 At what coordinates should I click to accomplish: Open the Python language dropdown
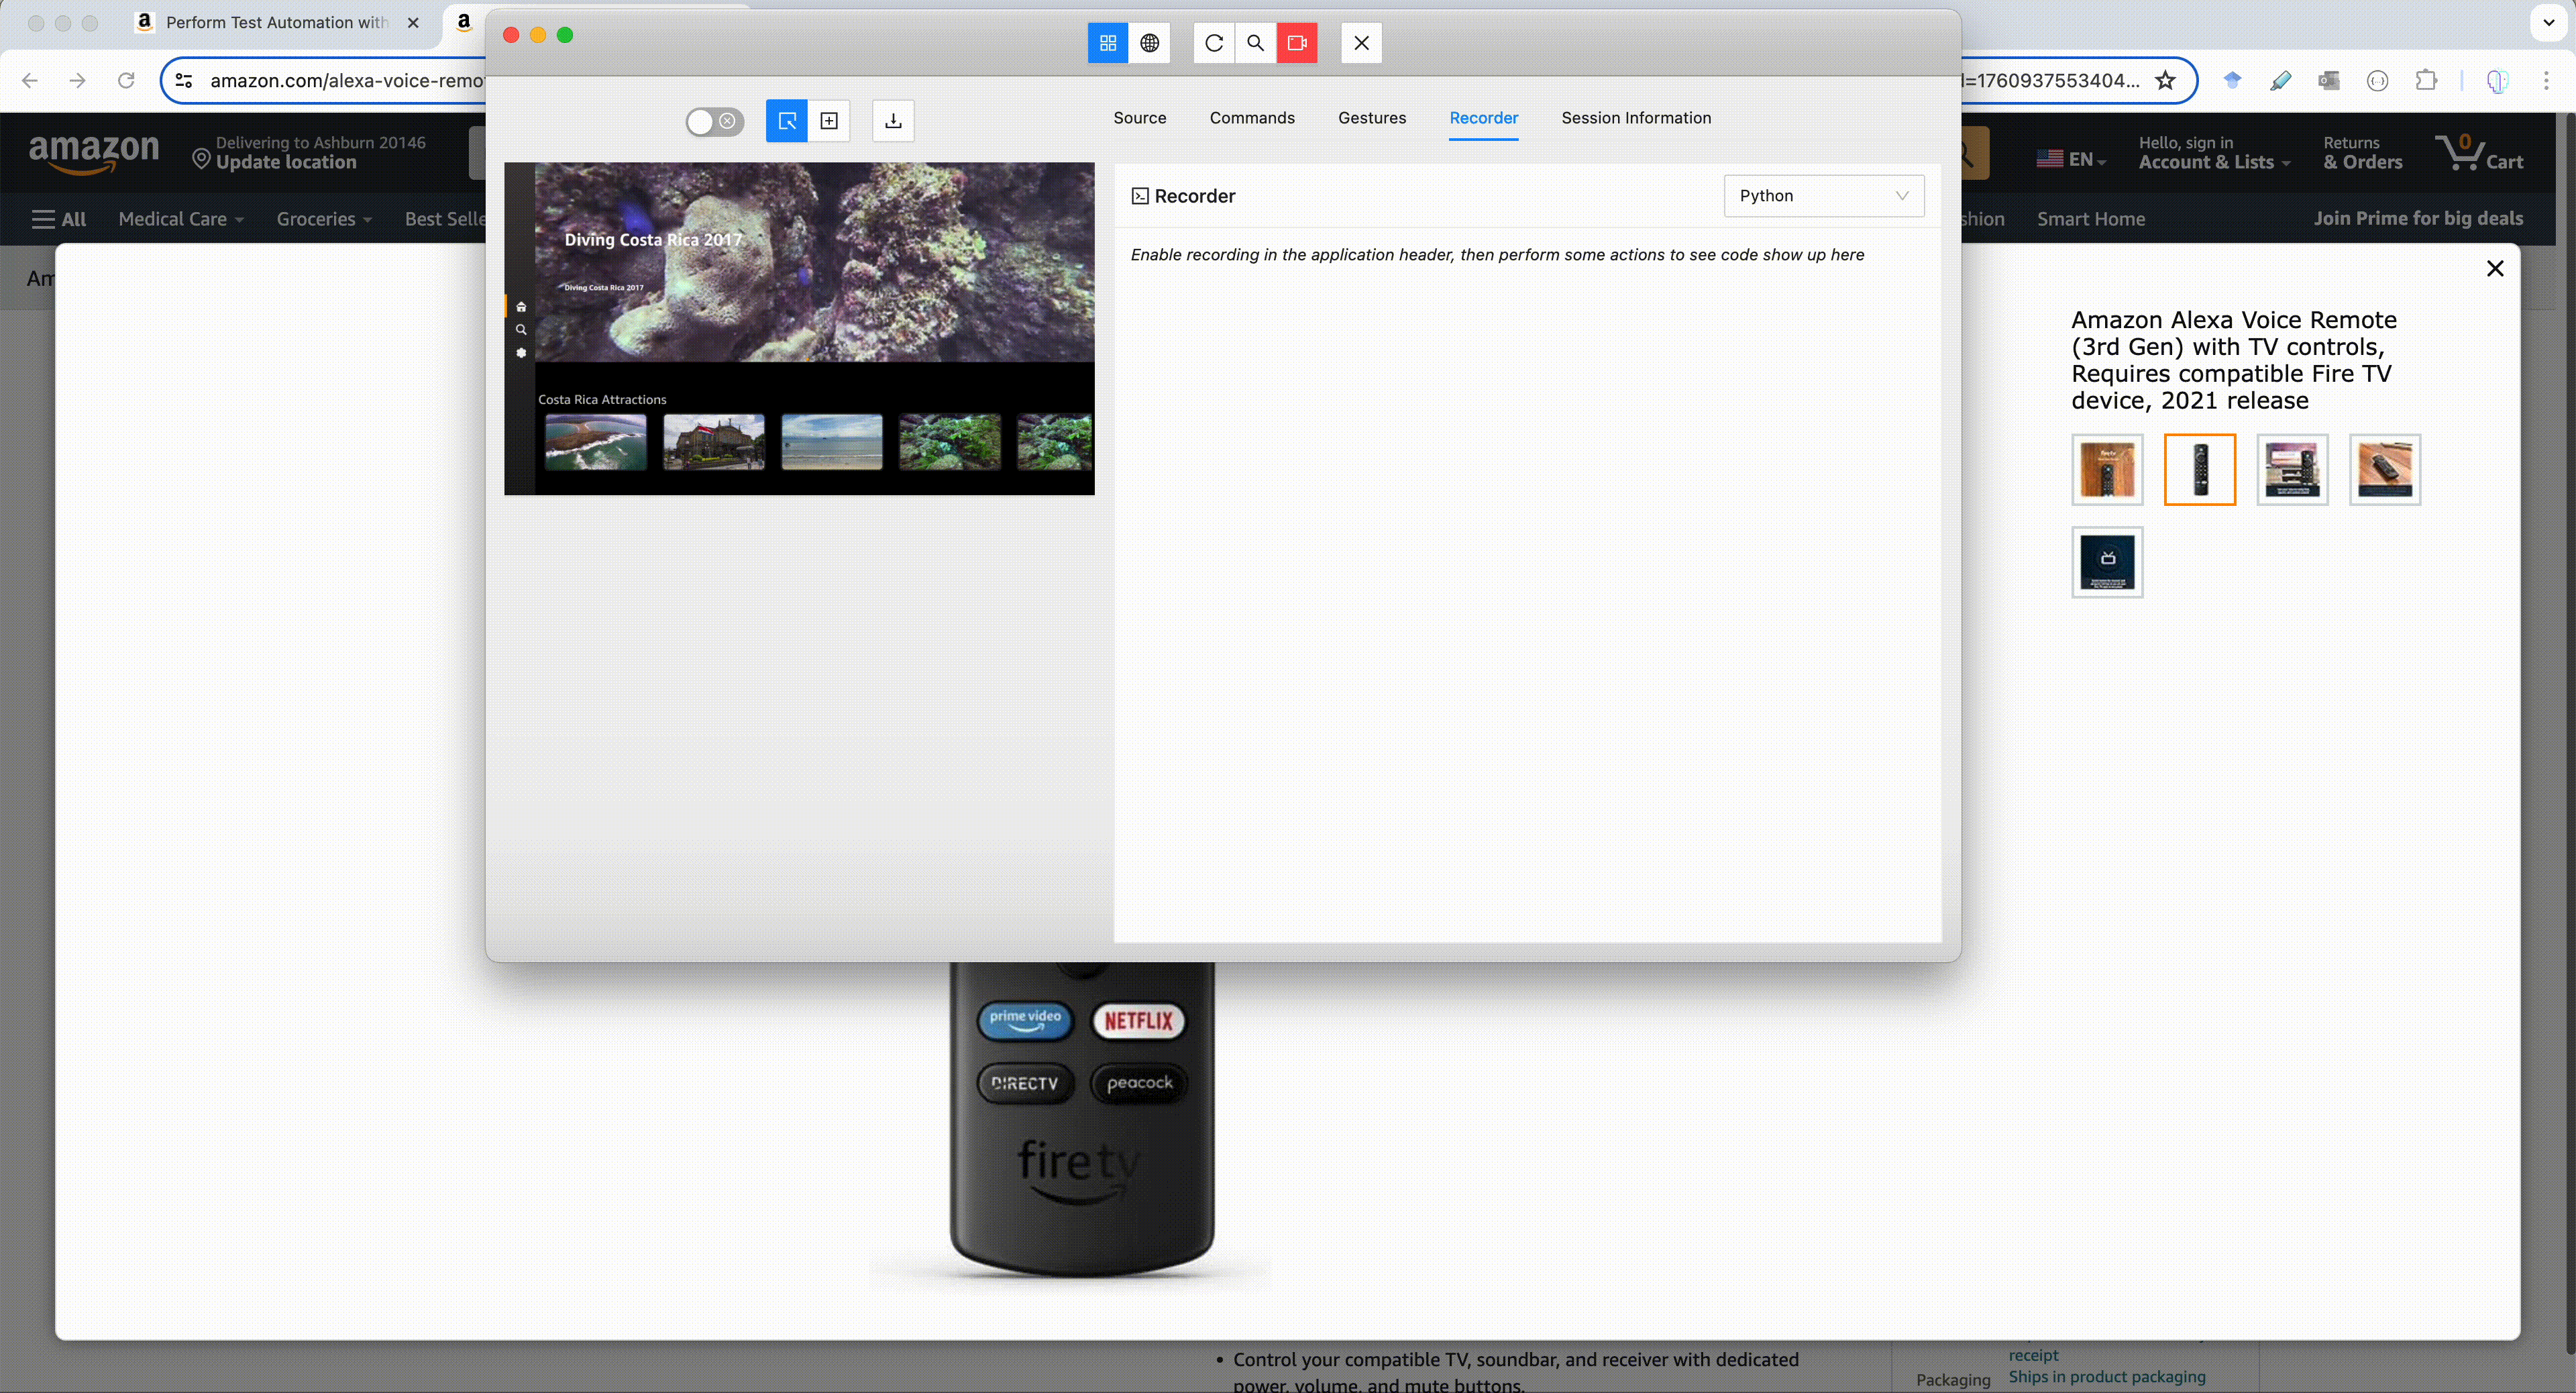point(1823,196)
